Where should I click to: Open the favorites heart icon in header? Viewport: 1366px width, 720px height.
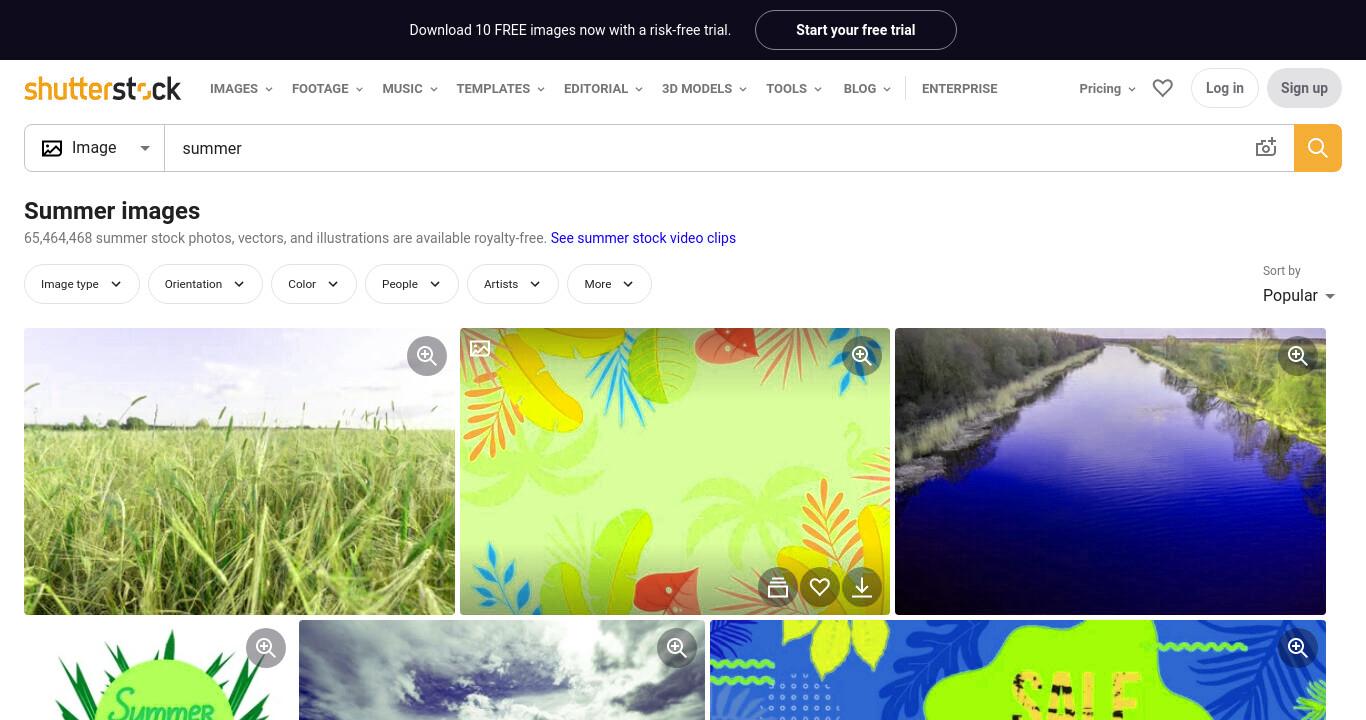1162,88
